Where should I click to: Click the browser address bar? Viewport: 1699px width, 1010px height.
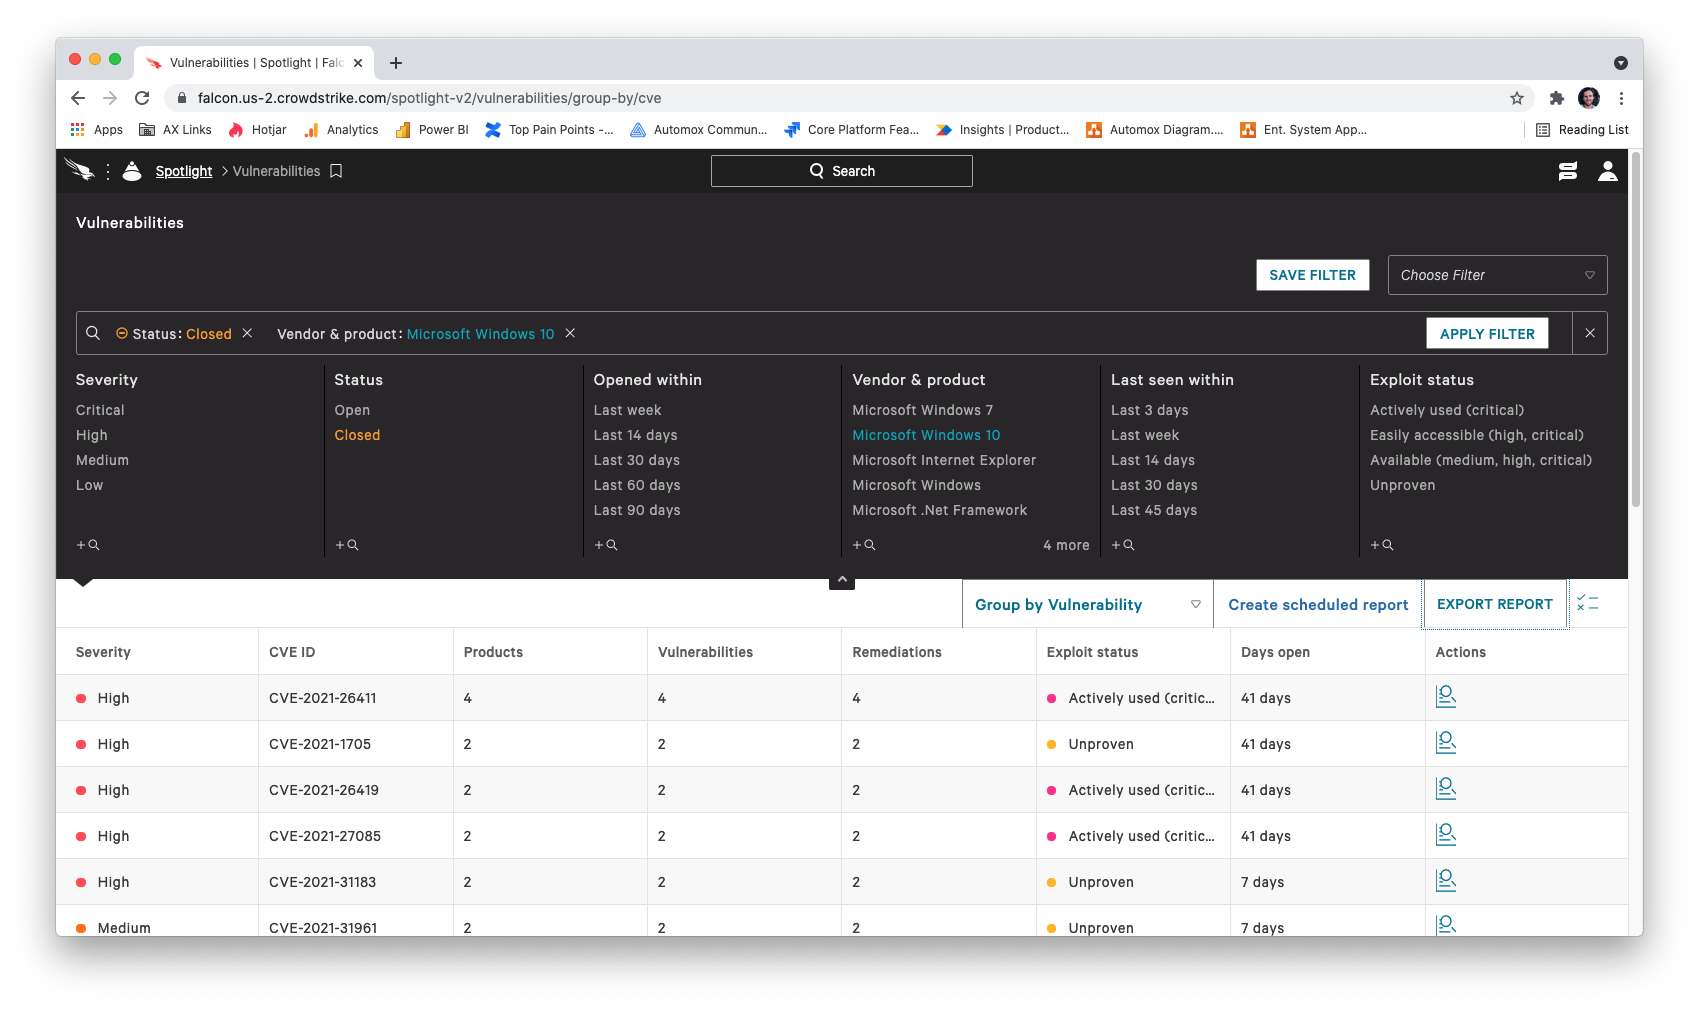(x=840, y=98)
